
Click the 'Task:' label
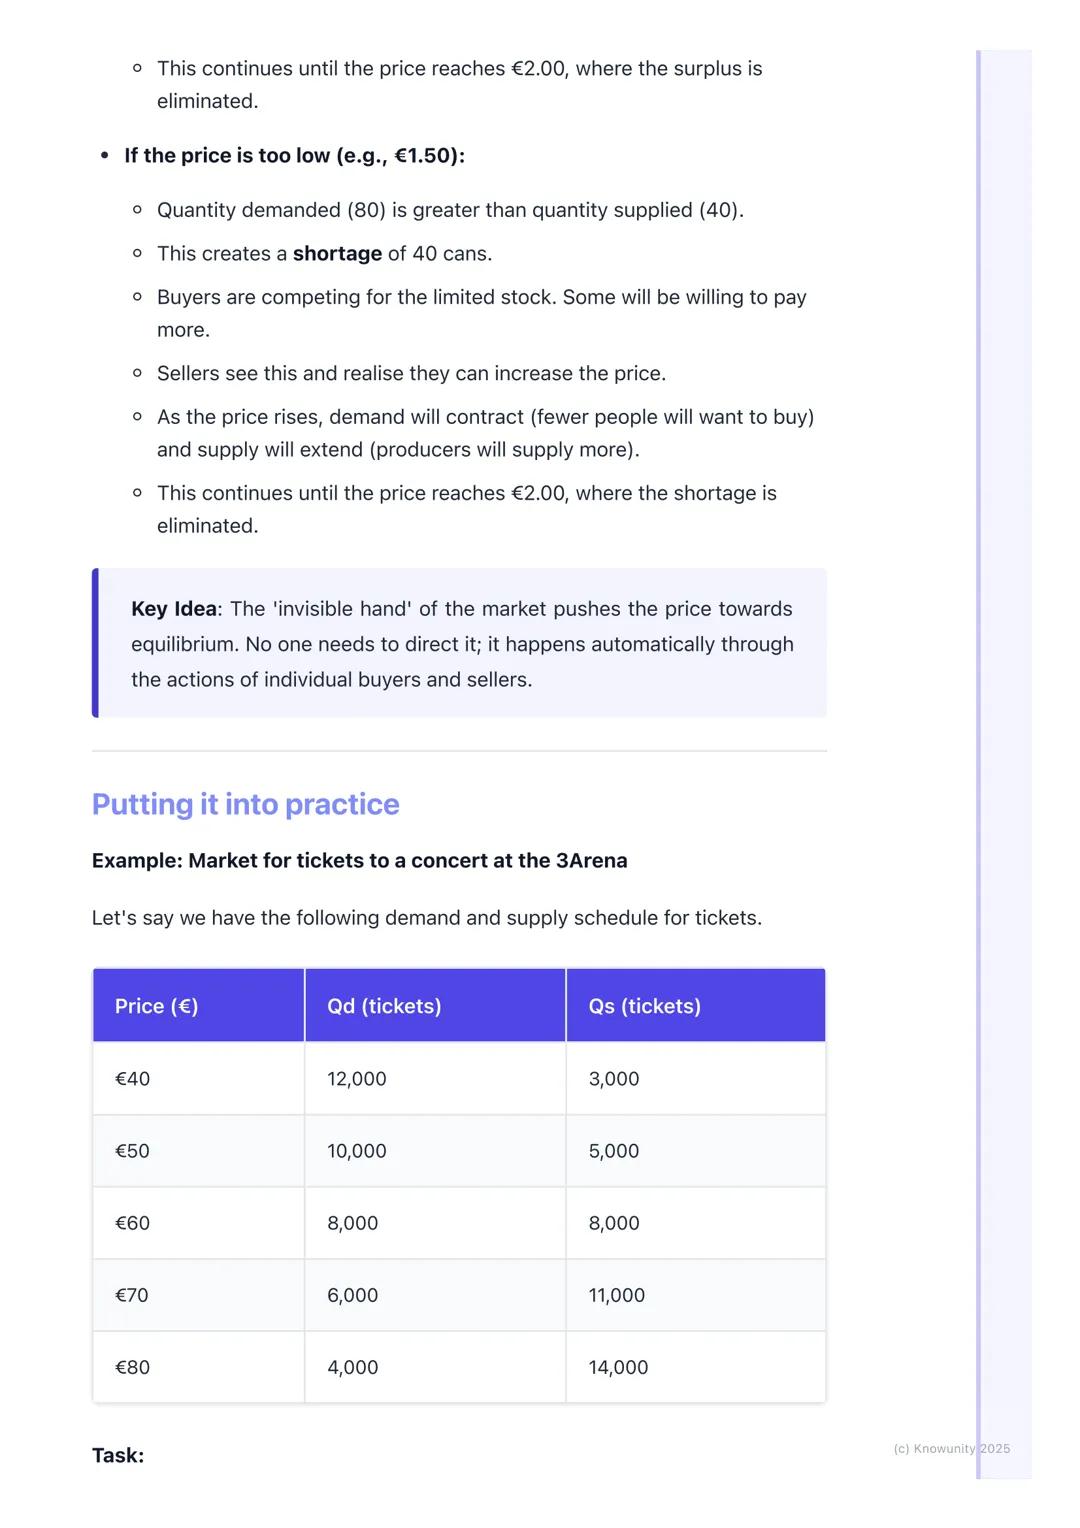tap(118, 1455)
